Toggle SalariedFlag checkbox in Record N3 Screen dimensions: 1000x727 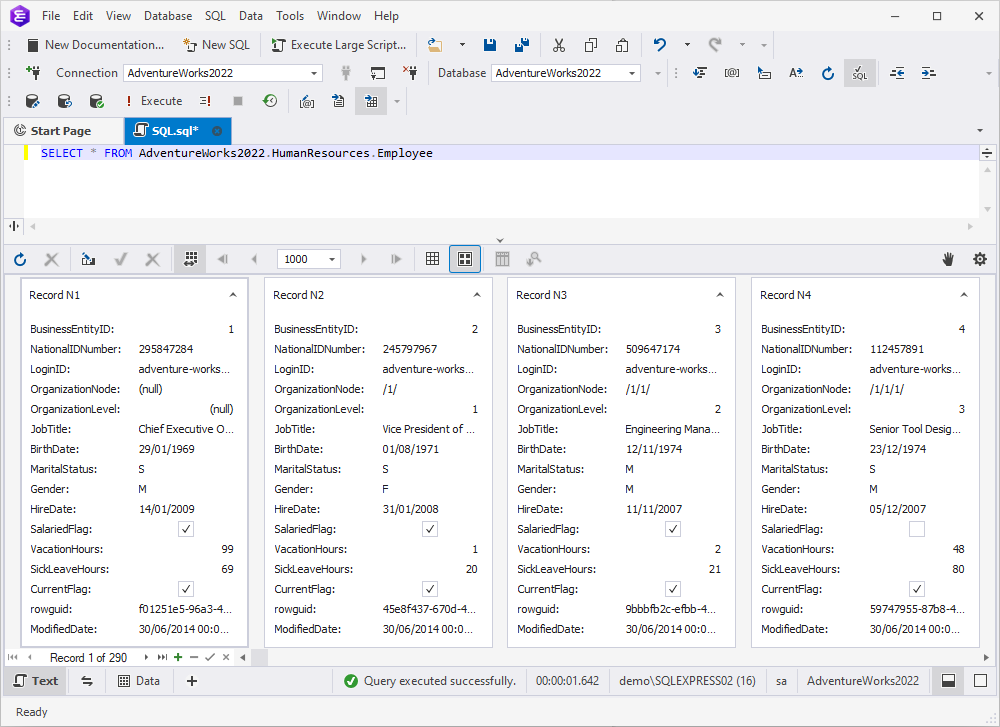(x=673, y=529)
